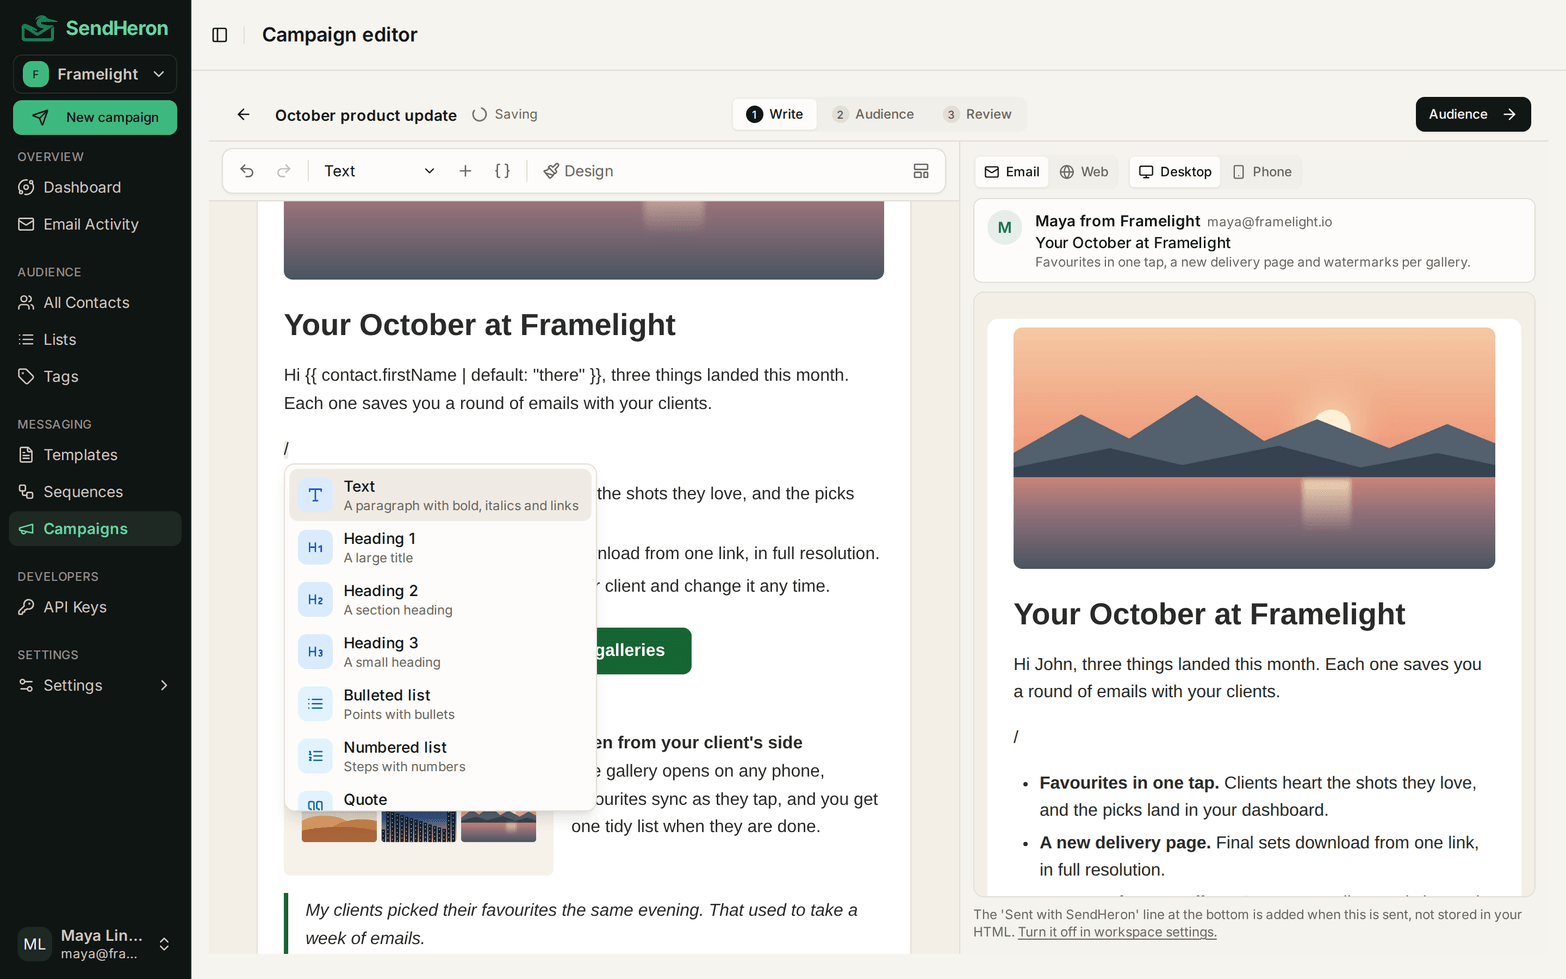Open the Maya Lin account menu
Viewport: 1566px width, 979px height.
click(x=95, y=944)
